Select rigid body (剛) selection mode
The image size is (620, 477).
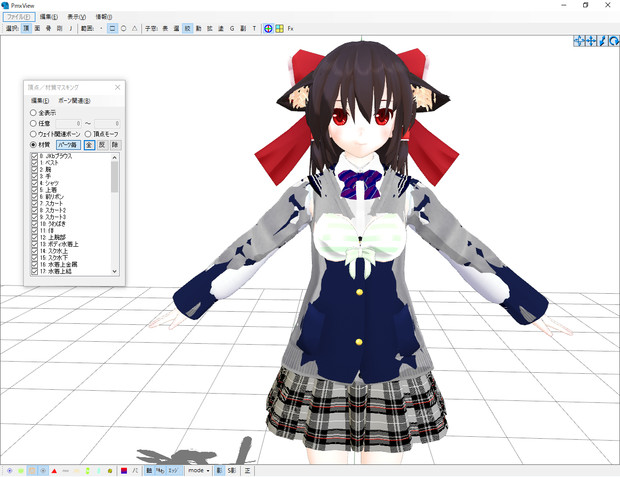coord(59,28)
